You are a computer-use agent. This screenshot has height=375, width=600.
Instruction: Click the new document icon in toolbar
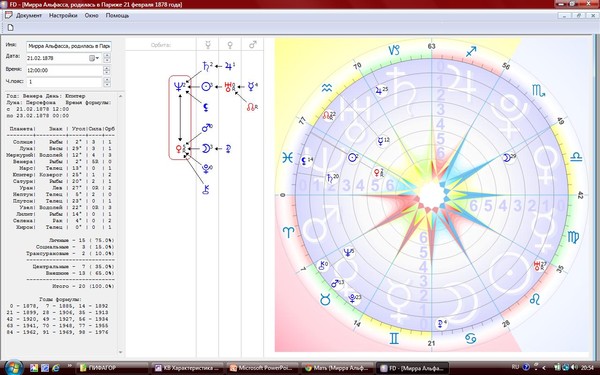click(11, 28)
